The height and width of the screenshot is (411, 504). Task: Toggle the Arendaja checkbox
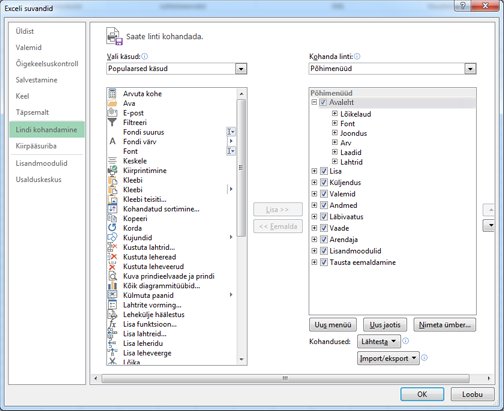pyautogui.click(x=324, y=240)
